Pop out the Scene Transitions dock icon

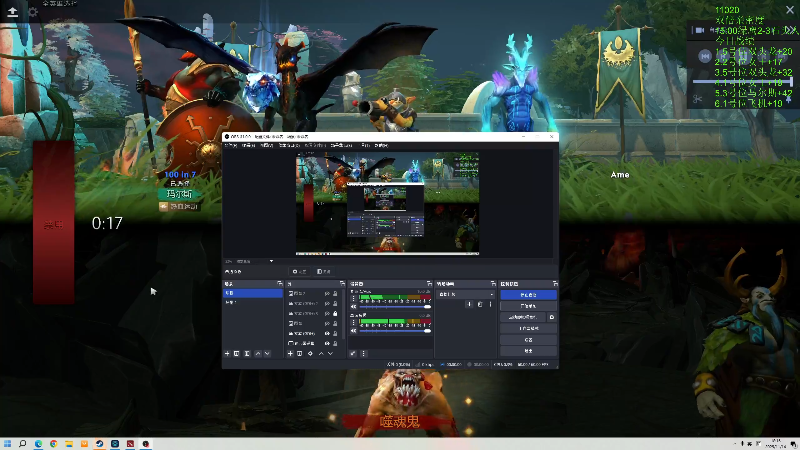coord(493,284)
